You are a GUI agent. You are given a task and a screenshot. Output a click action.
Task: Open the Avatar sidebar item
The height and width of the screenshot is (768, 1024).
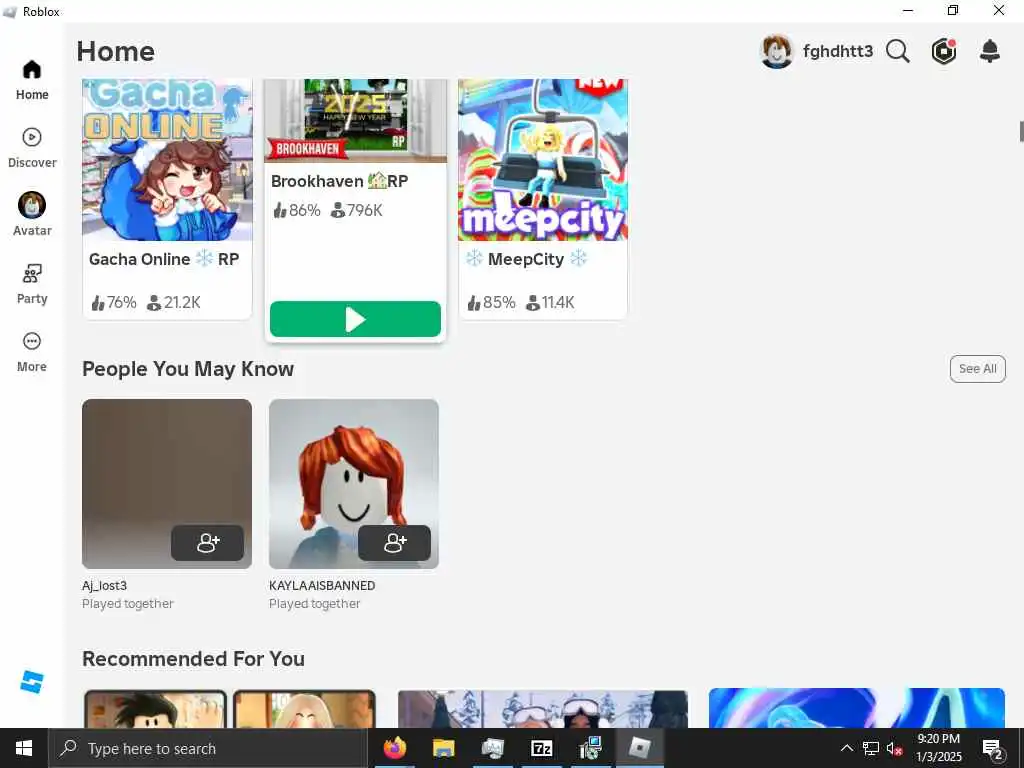click(x=32, y=214)
